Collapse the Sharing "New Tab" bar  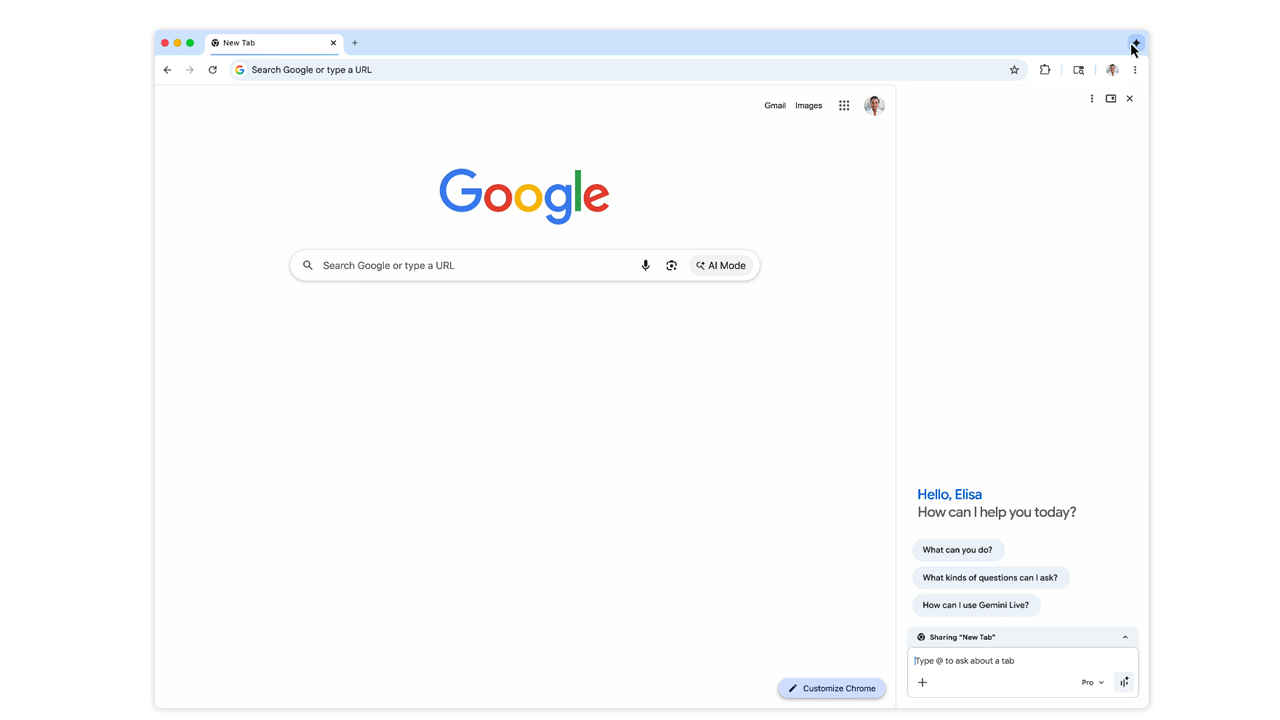point(1125,637)
